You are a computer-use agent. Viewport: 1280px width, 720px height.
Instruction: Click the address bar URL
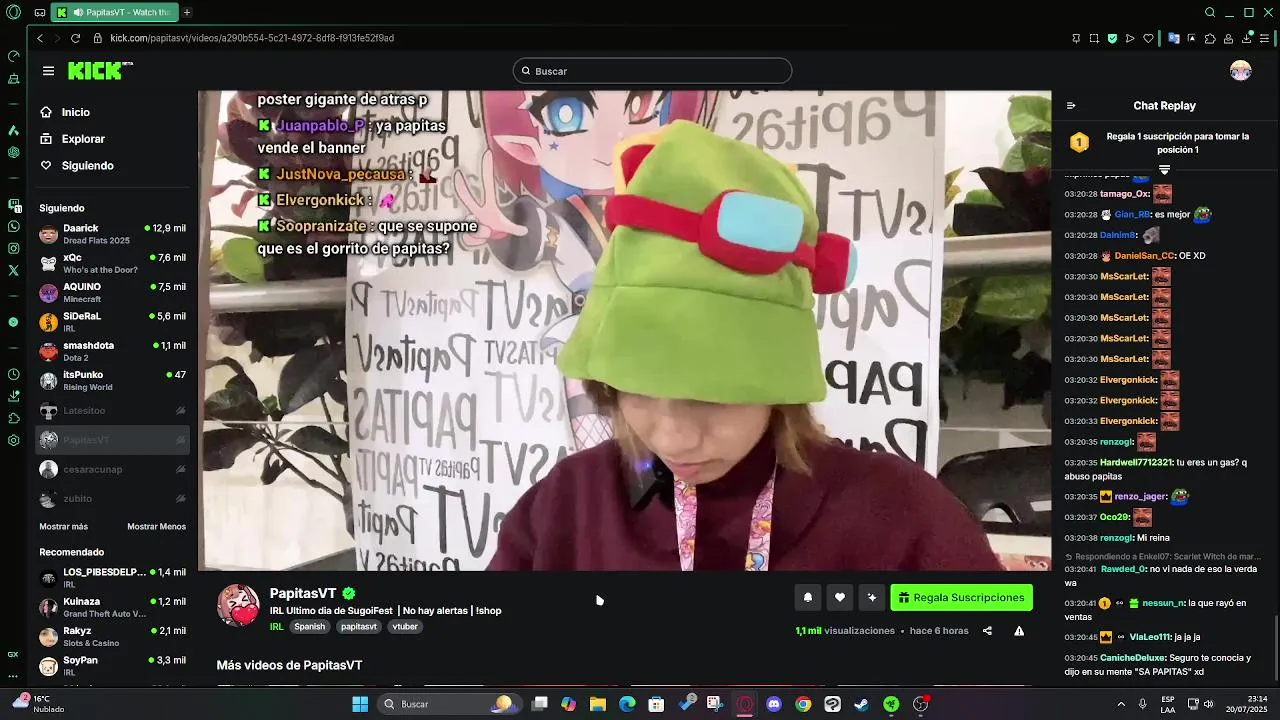[252, 38]
